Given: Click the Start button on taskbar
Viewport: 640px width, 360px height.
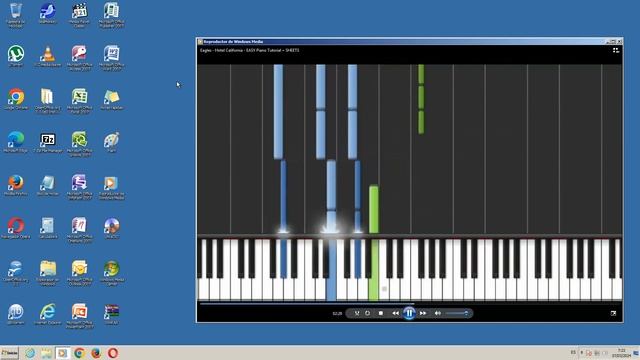Looking at the screenshot, I should click(x=9, y=353).
